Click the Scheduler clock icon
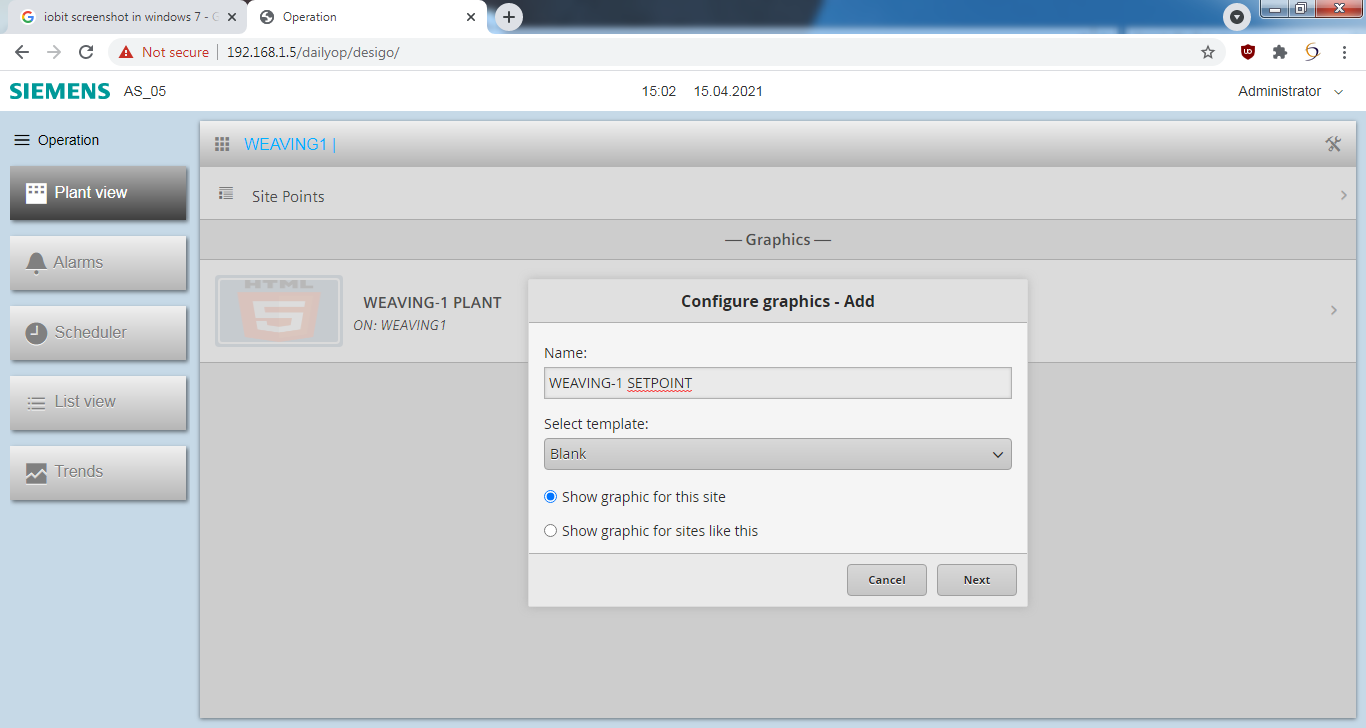 [x=36, y=333]
